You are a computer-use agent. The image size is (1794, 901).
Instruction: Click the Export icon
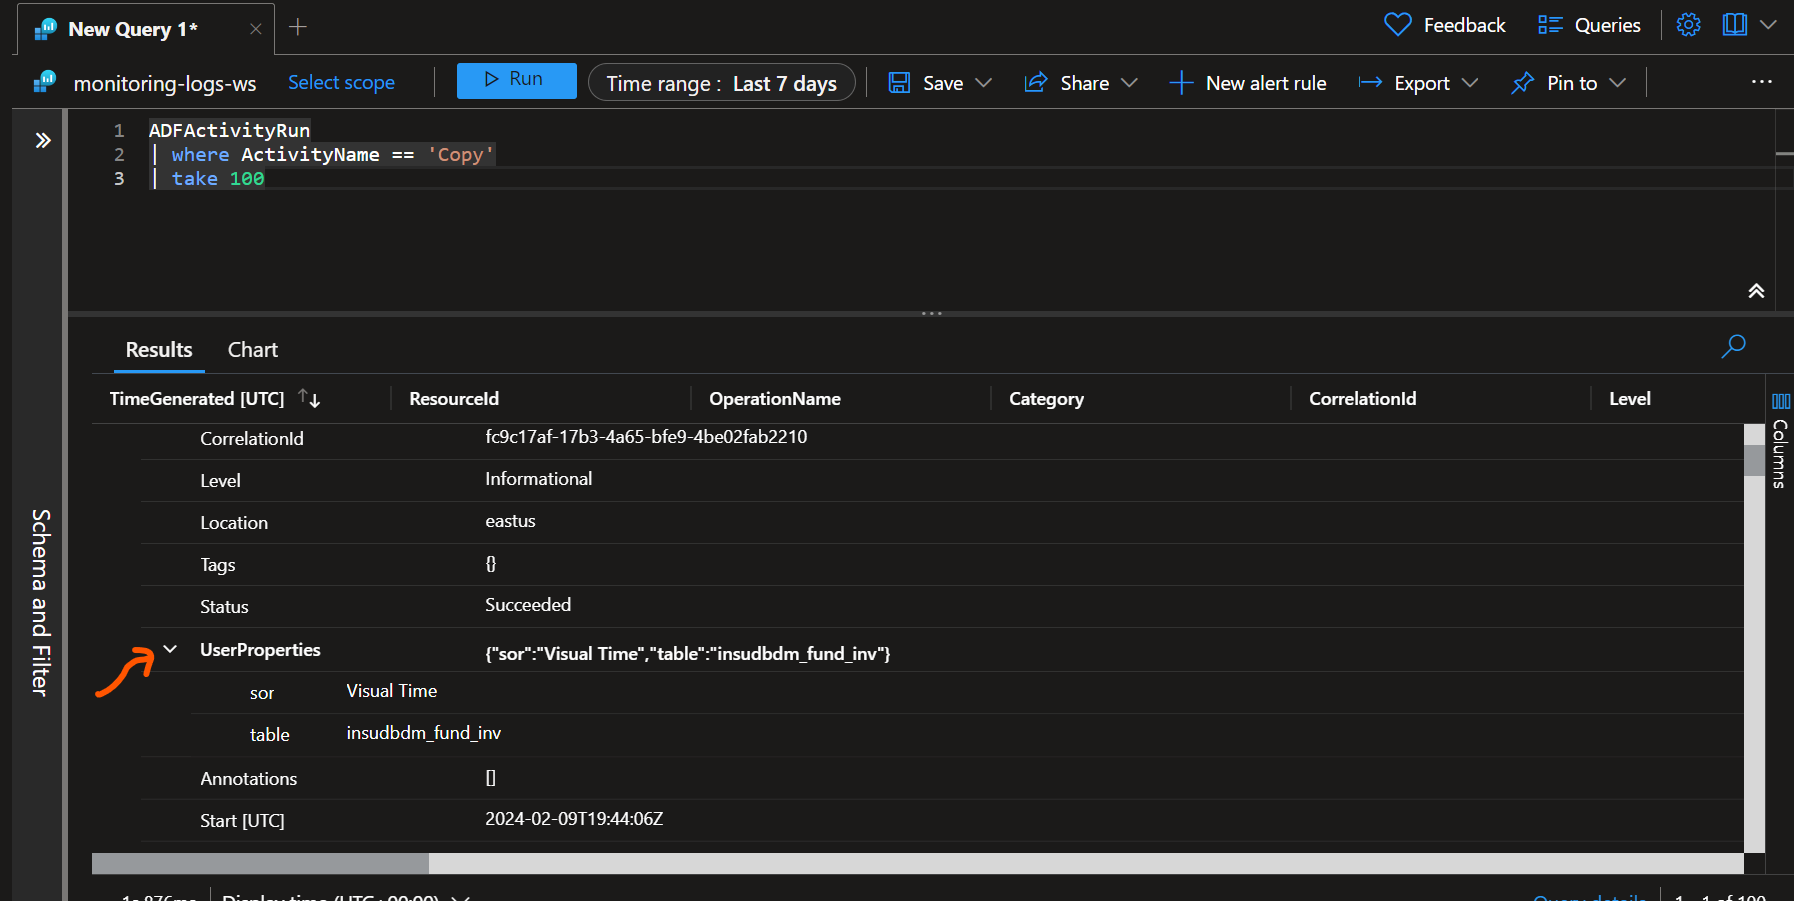(x=1371, y=83)
